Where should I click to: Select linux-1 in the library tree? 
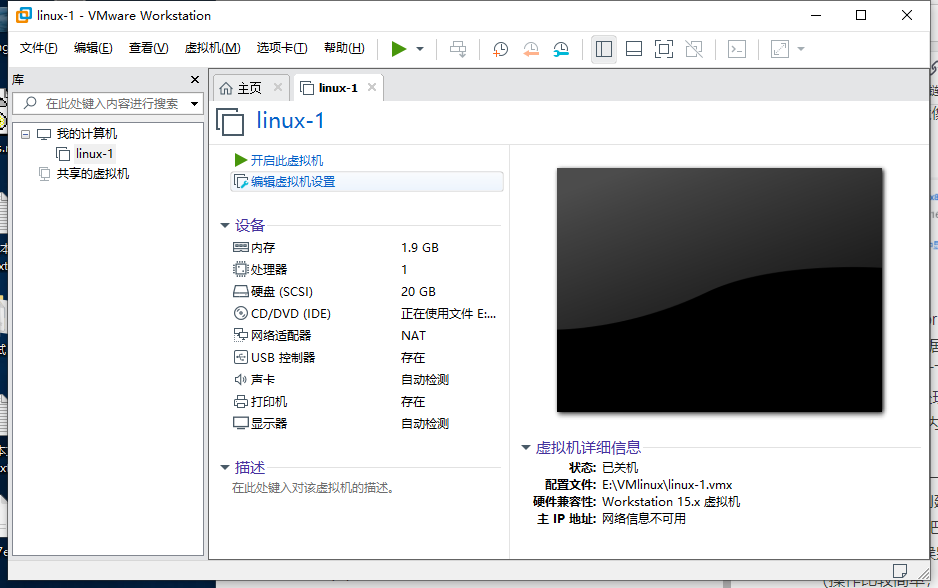94,154
